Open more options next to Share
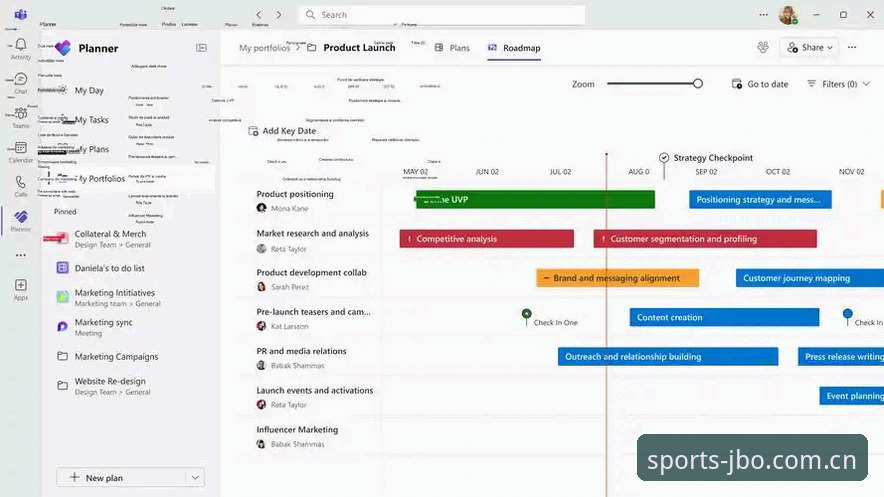 point(852,47)
